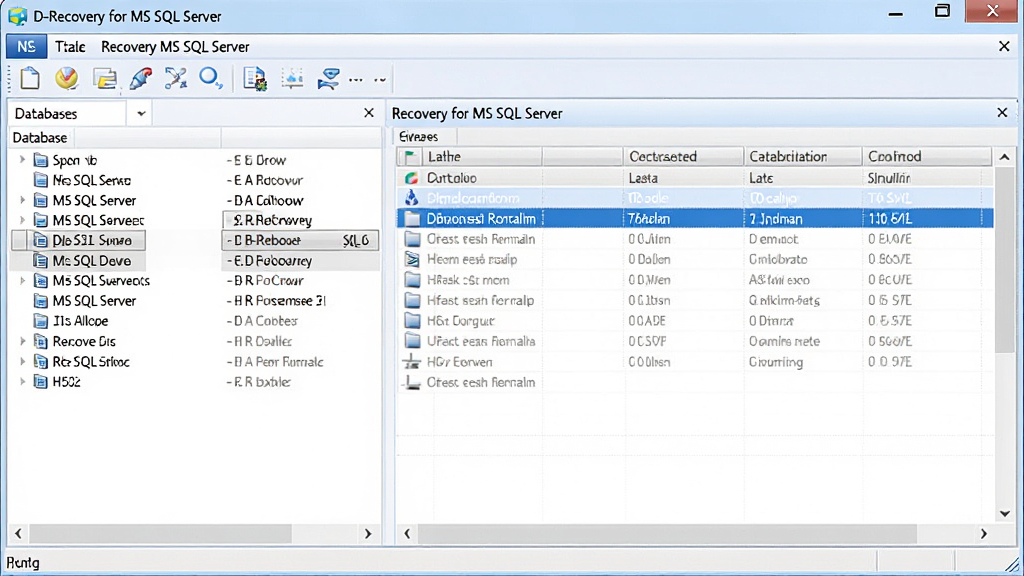This screenshot has height=576, width=1024.
Task: Select the red pen toolbar icon
Action: pyautogui.click(x=140, y=78)
